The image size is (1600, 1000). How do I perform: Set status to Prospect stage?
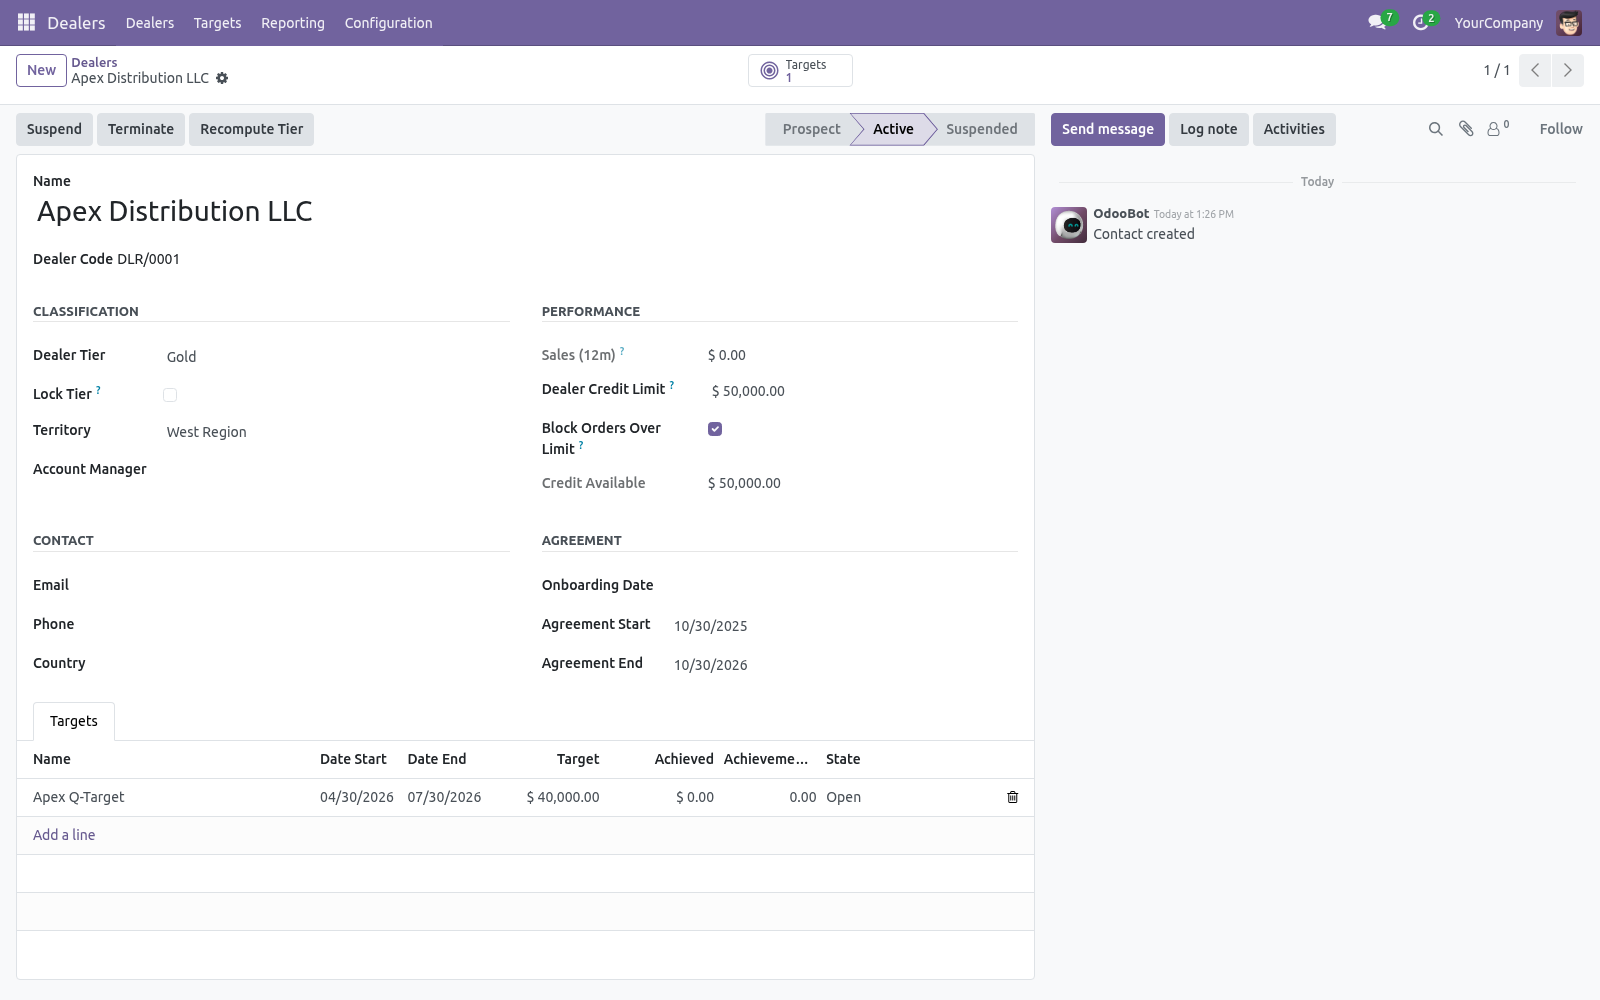[811, 129]
